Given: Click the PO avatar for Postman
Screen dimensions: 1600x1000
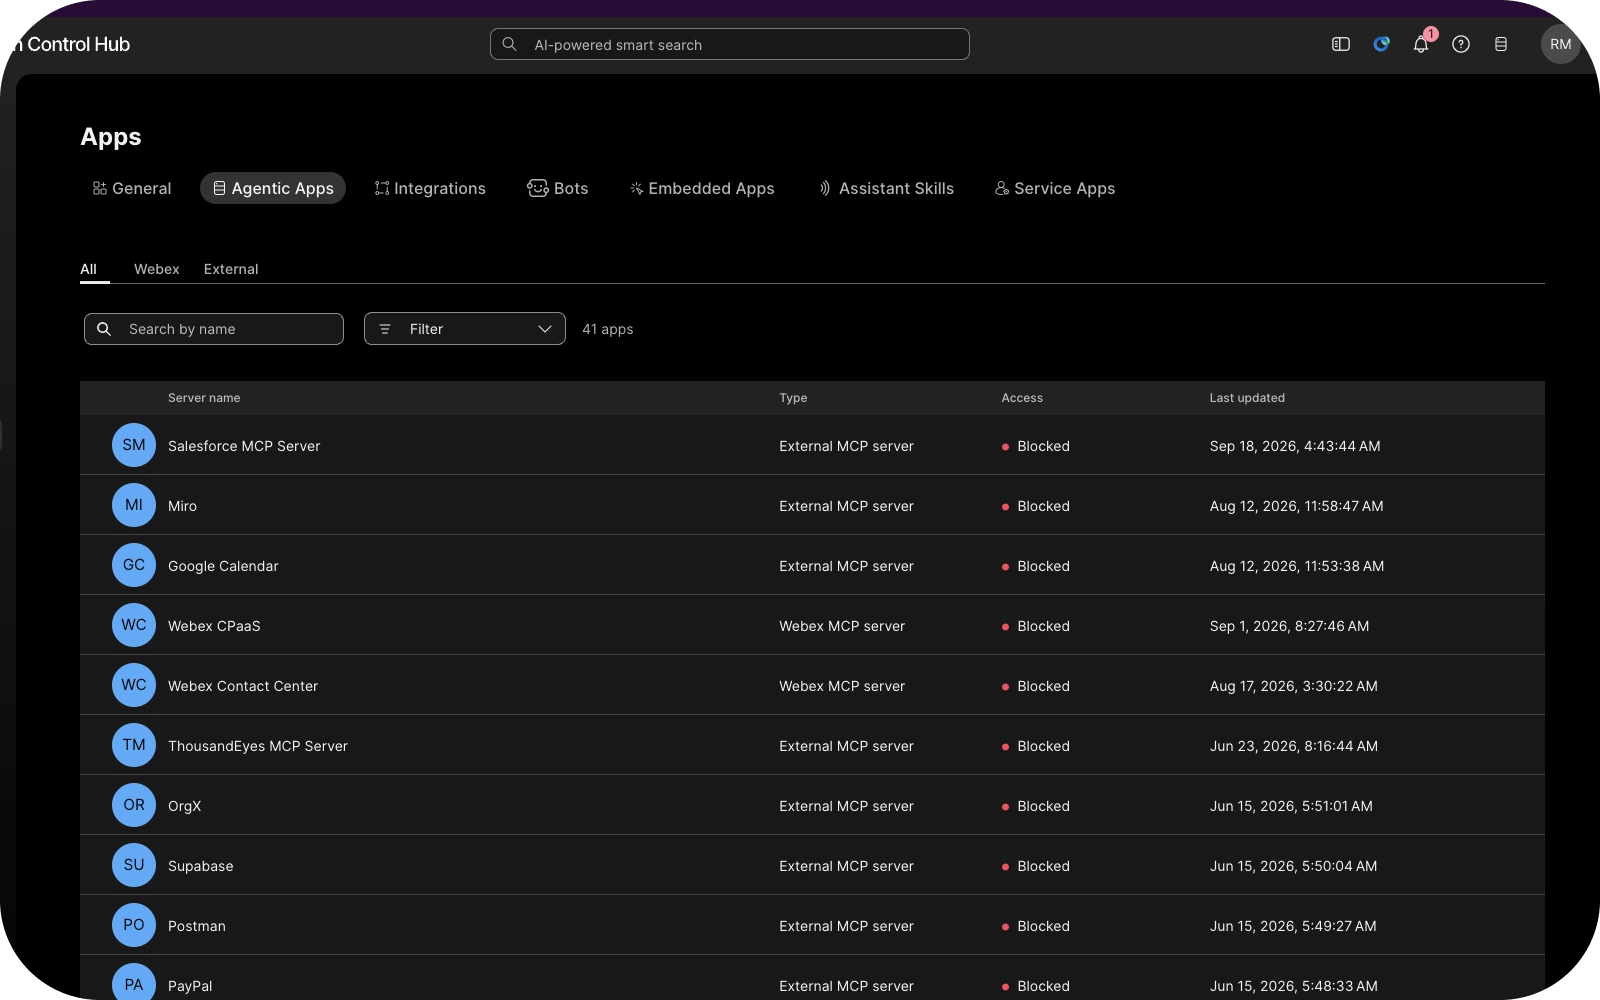Looking at the screenshot, I should pyautogui.click(x=134, y=925).
